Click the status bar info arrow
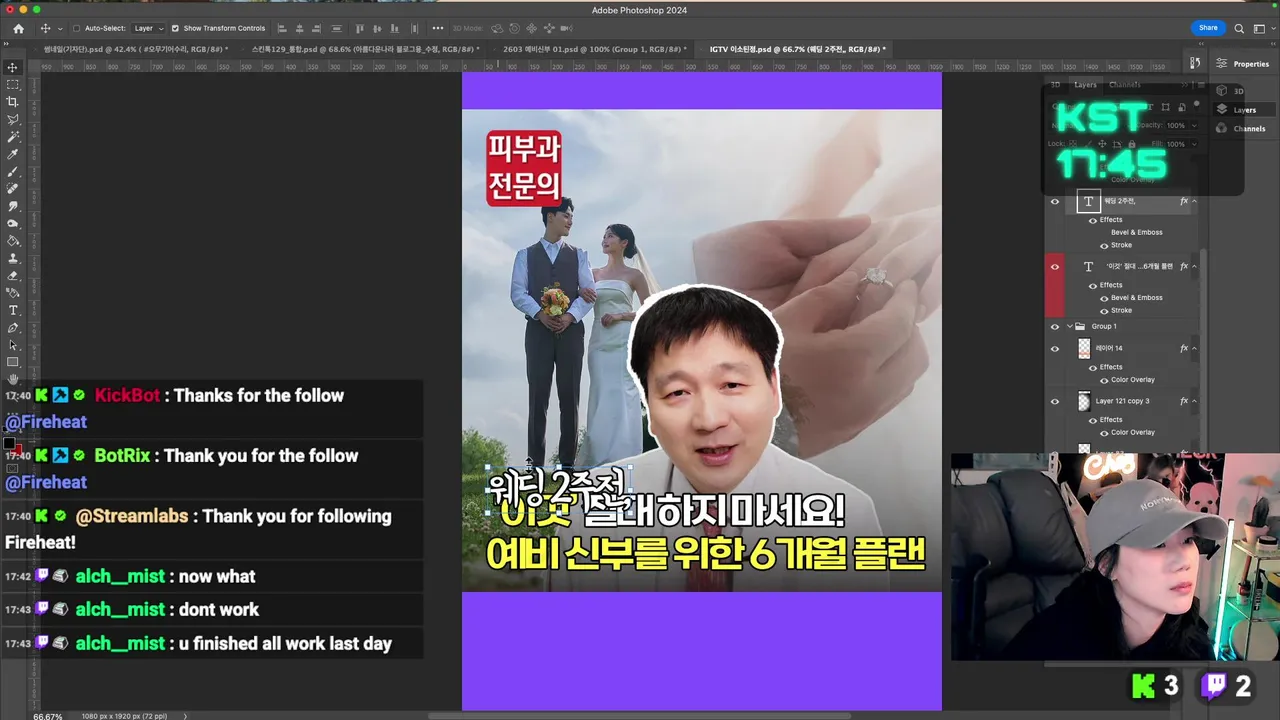Screen dimensions: 1280x720 (185, 716)
